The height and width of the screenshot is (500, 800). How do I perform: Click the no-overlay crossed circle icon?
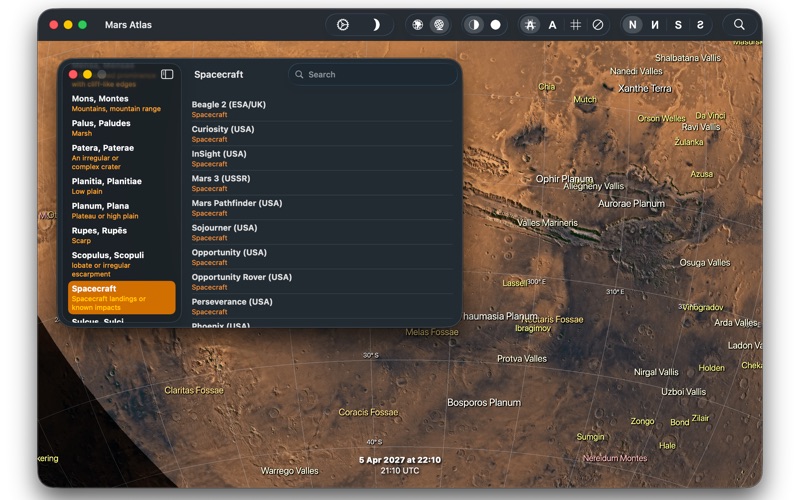(x=597, y=24)
